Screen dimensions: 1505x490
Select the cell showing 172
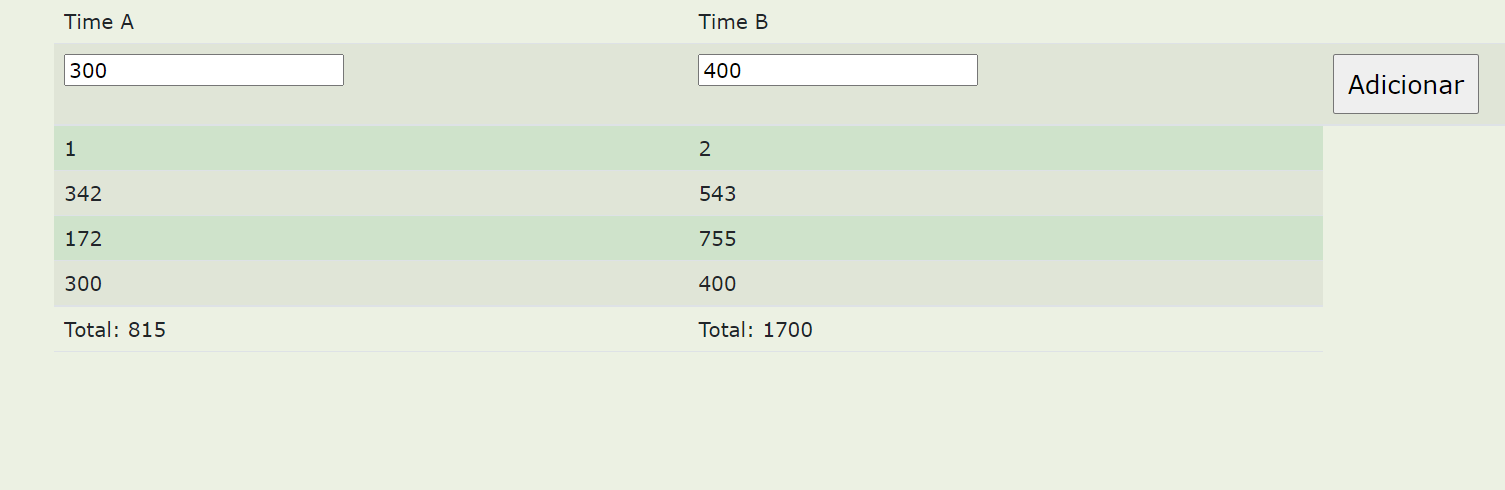click(x=371, y=239)
